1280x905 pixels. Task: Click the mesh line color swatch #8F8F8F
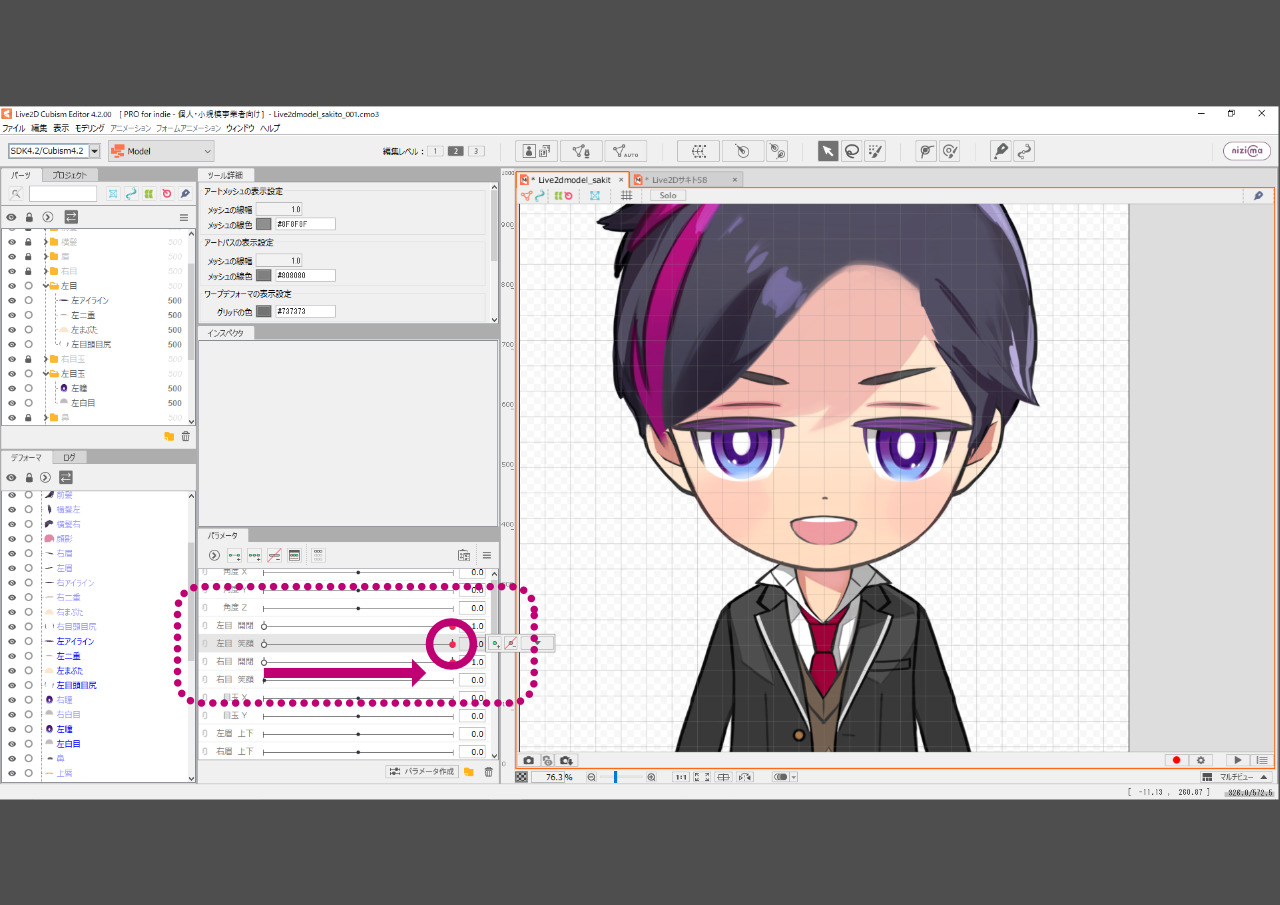point(264,224)
